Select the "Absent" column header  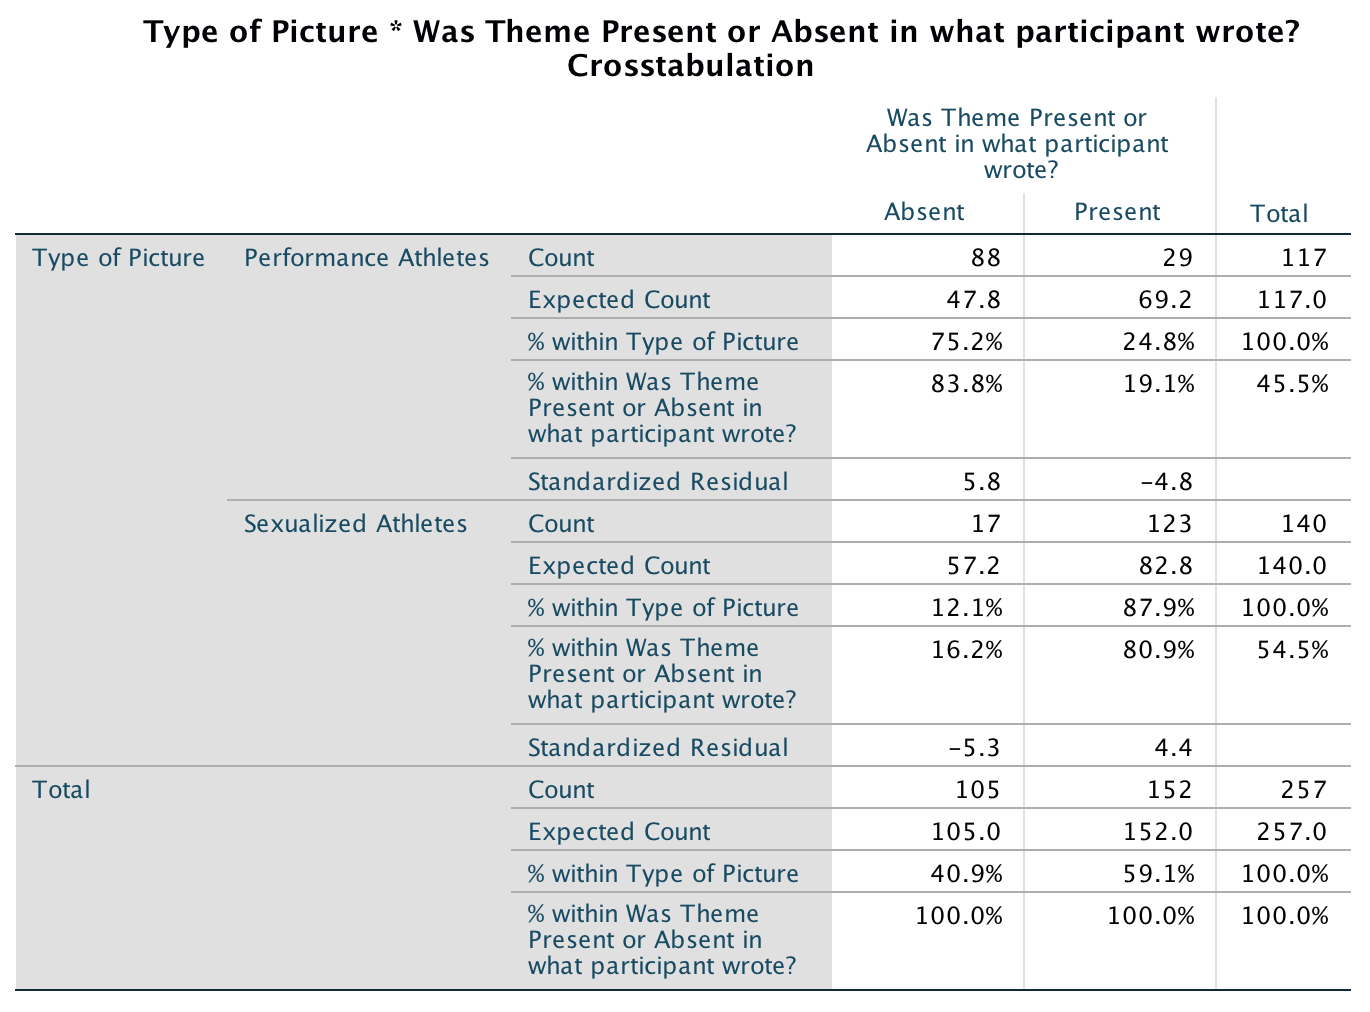924,212
